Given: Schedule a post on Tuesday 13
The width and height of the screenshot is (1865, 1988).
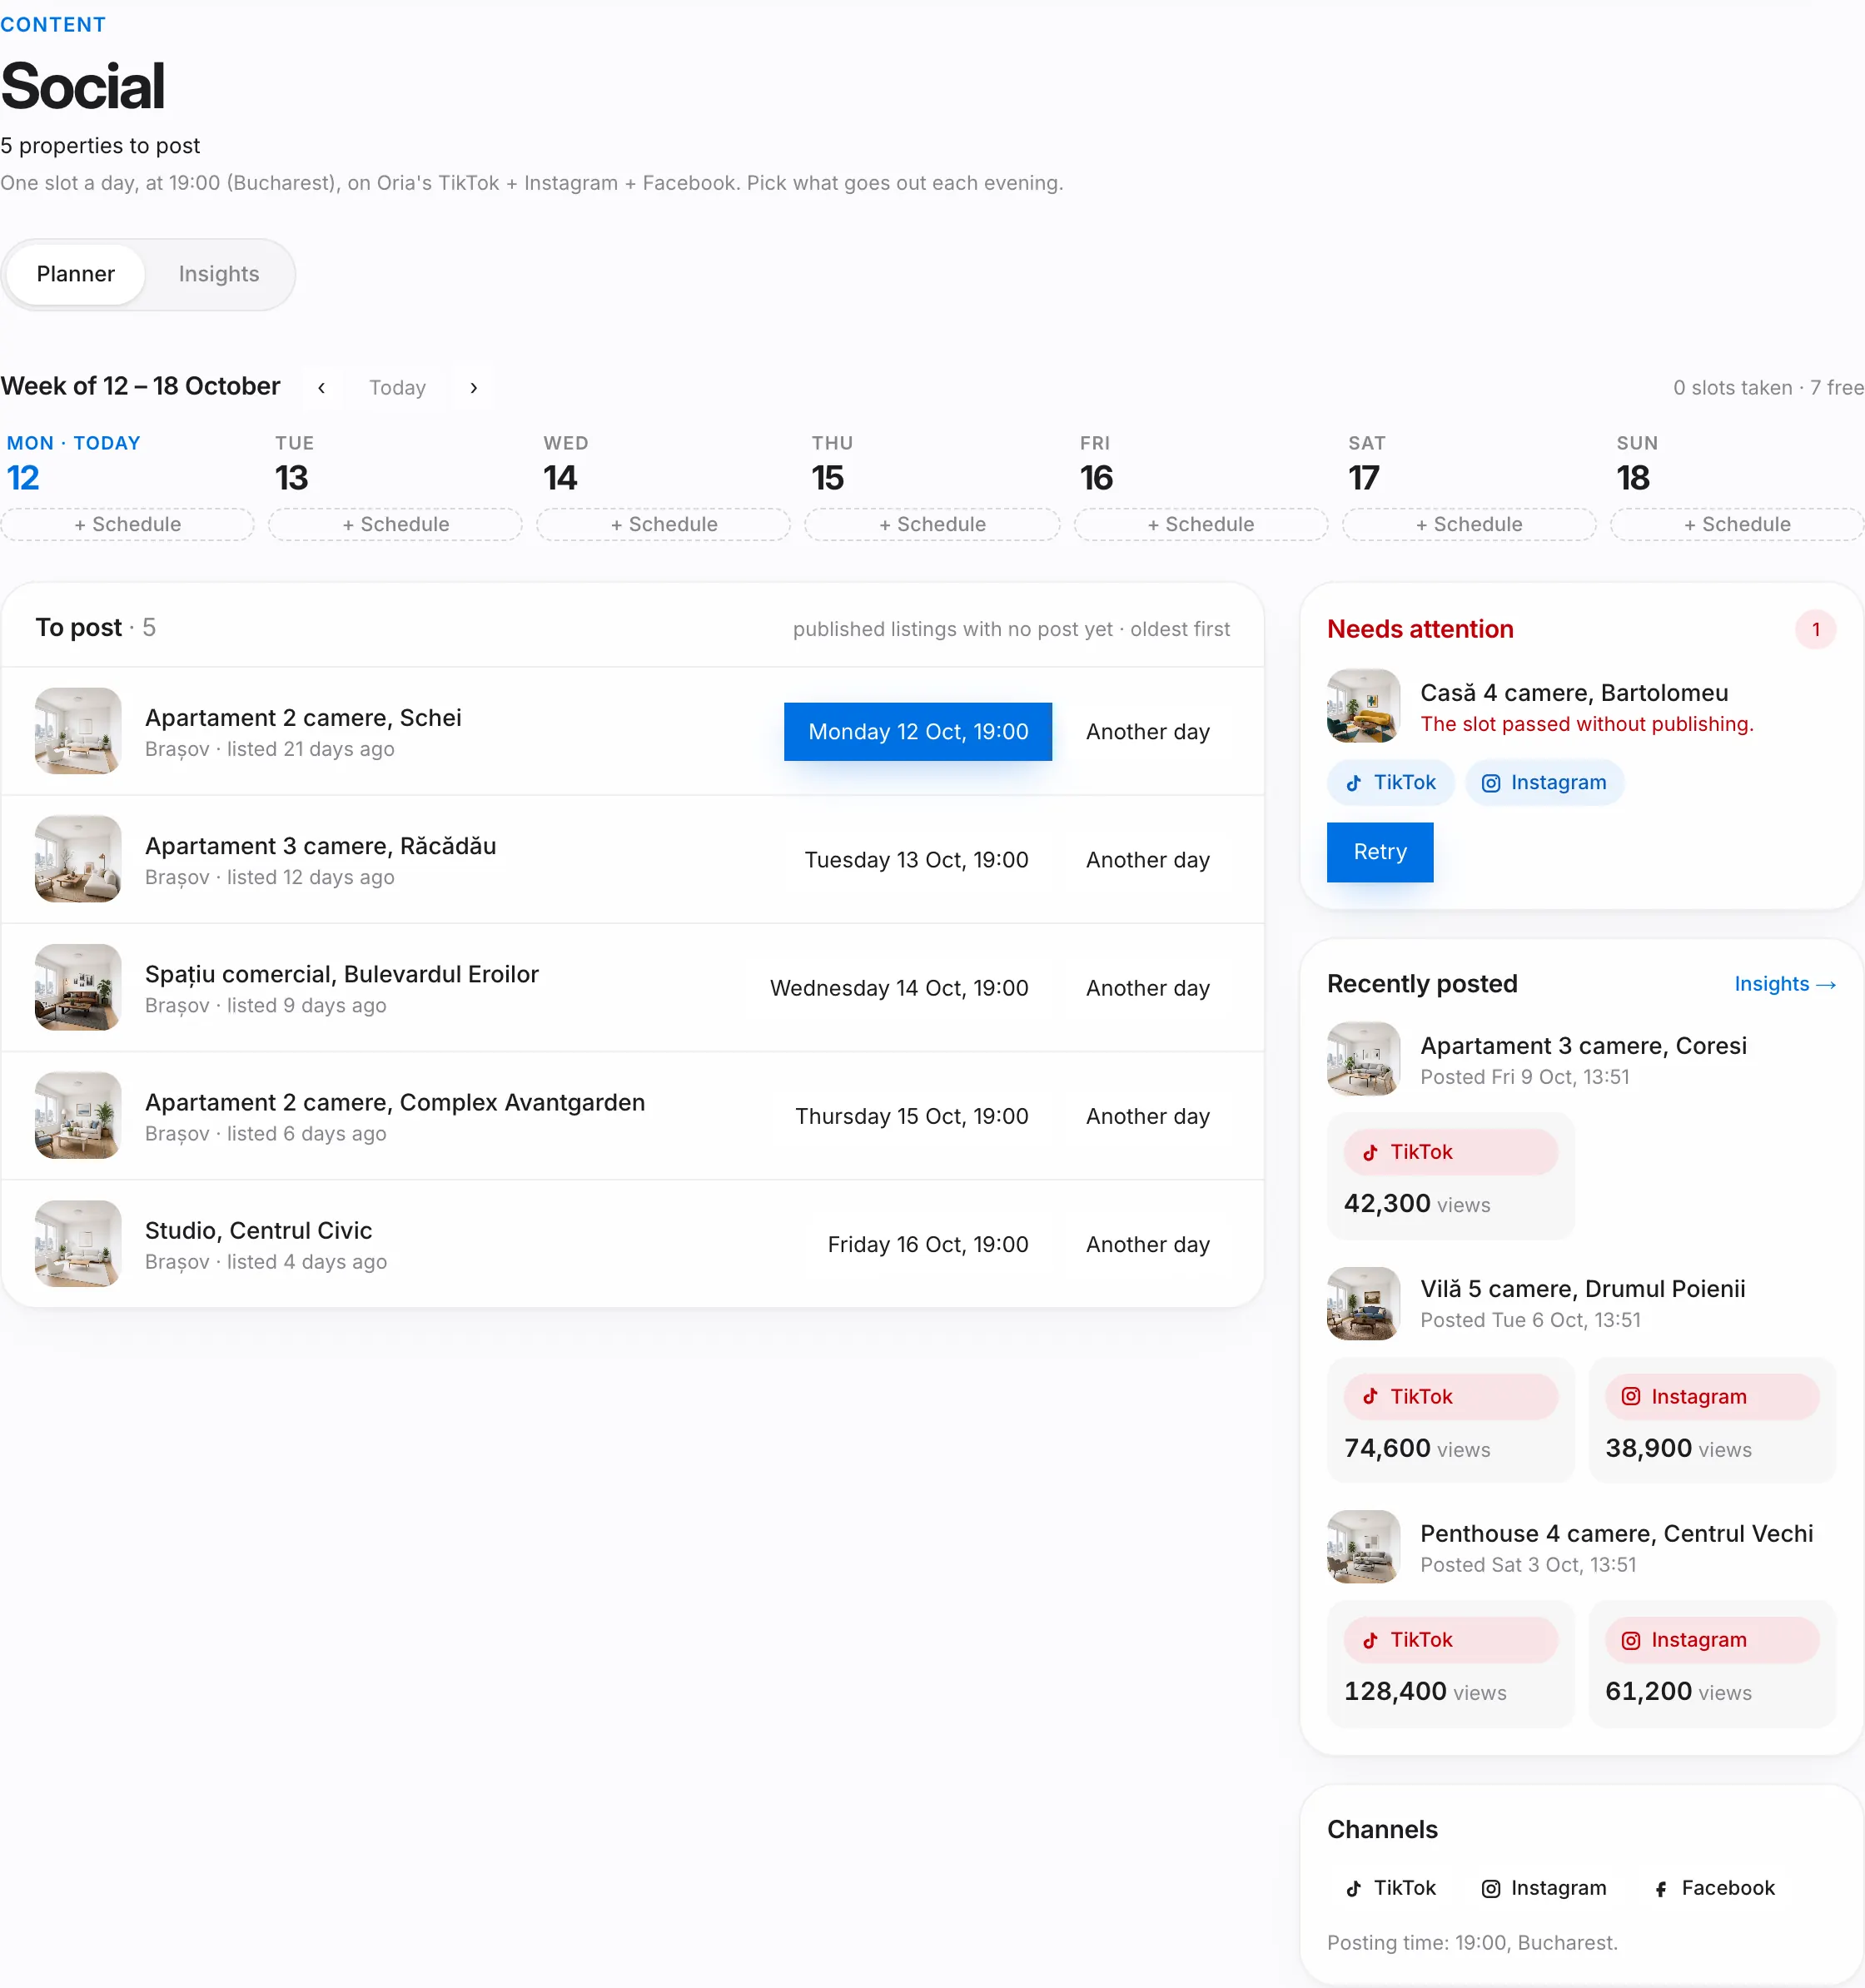Looking at the screenshot, I should click(395, 524).
